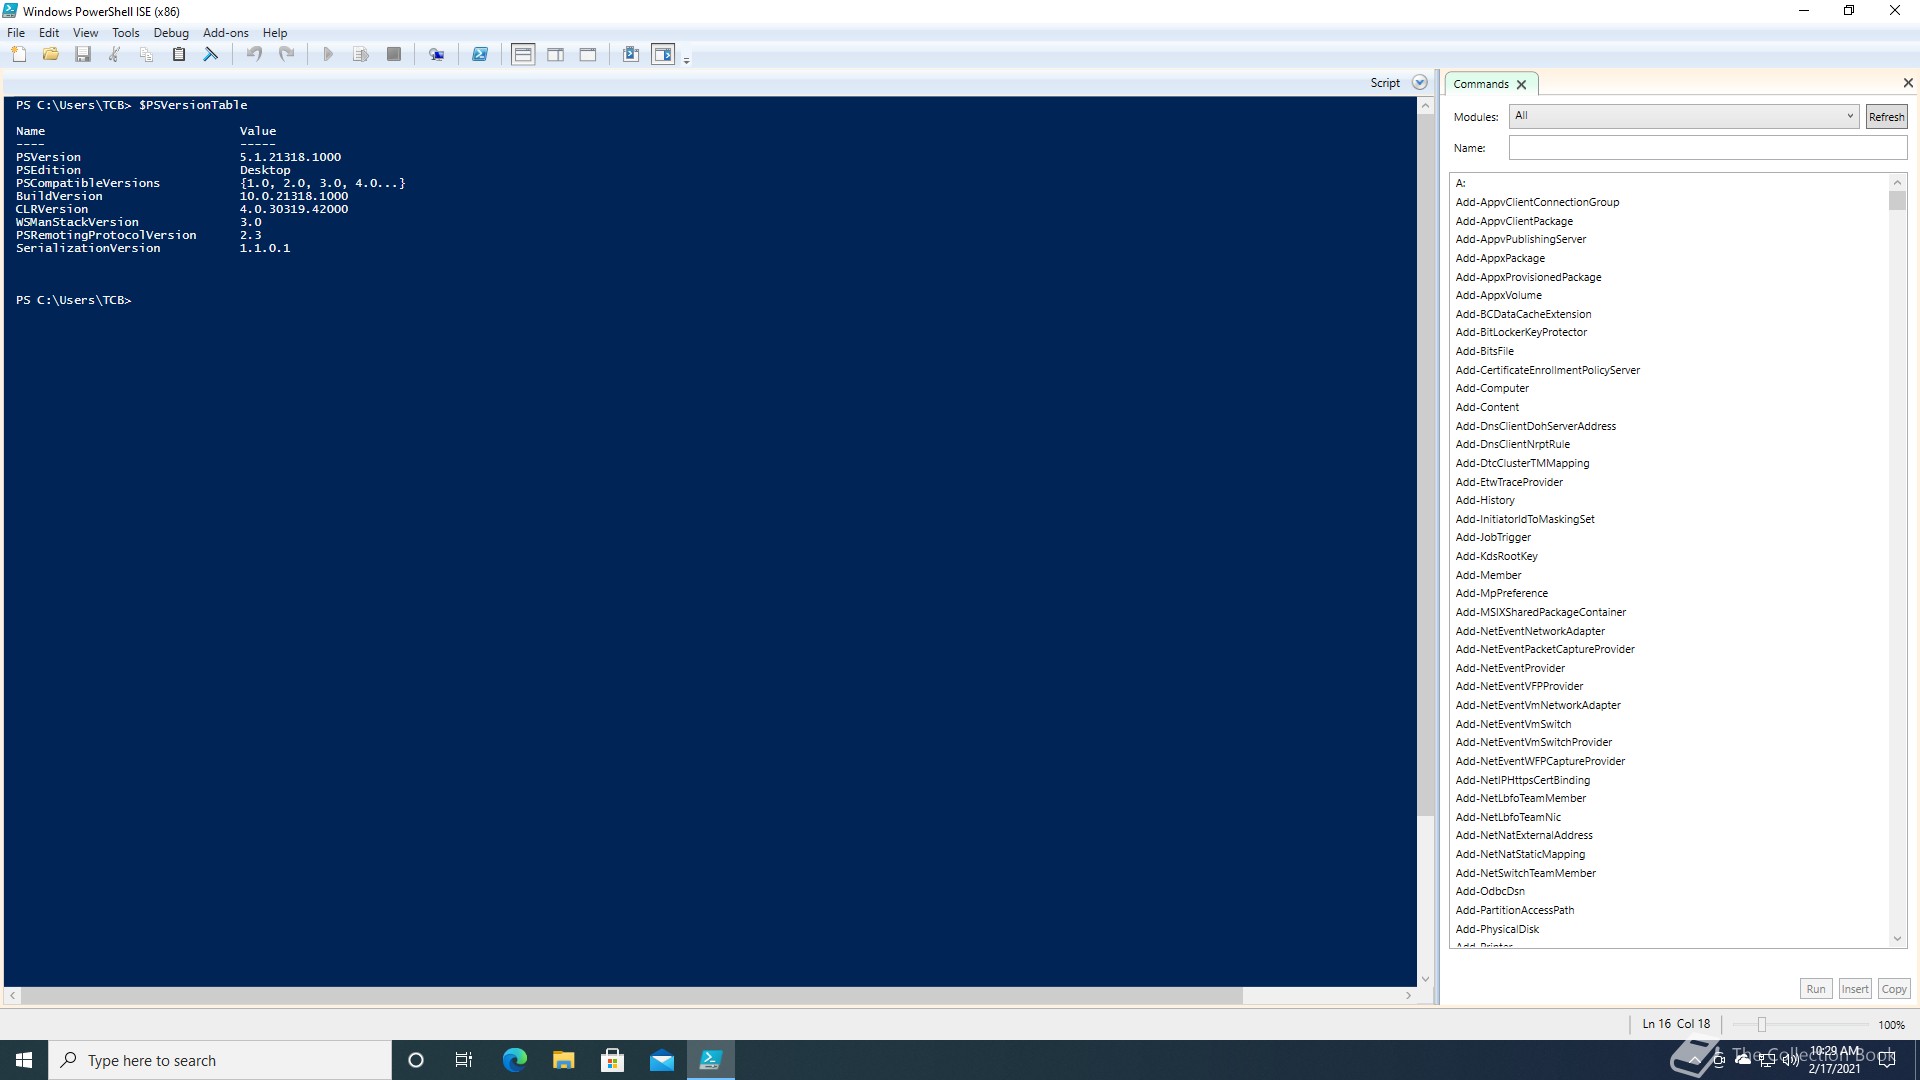Click inside the Name filter field

point(1705,147)
